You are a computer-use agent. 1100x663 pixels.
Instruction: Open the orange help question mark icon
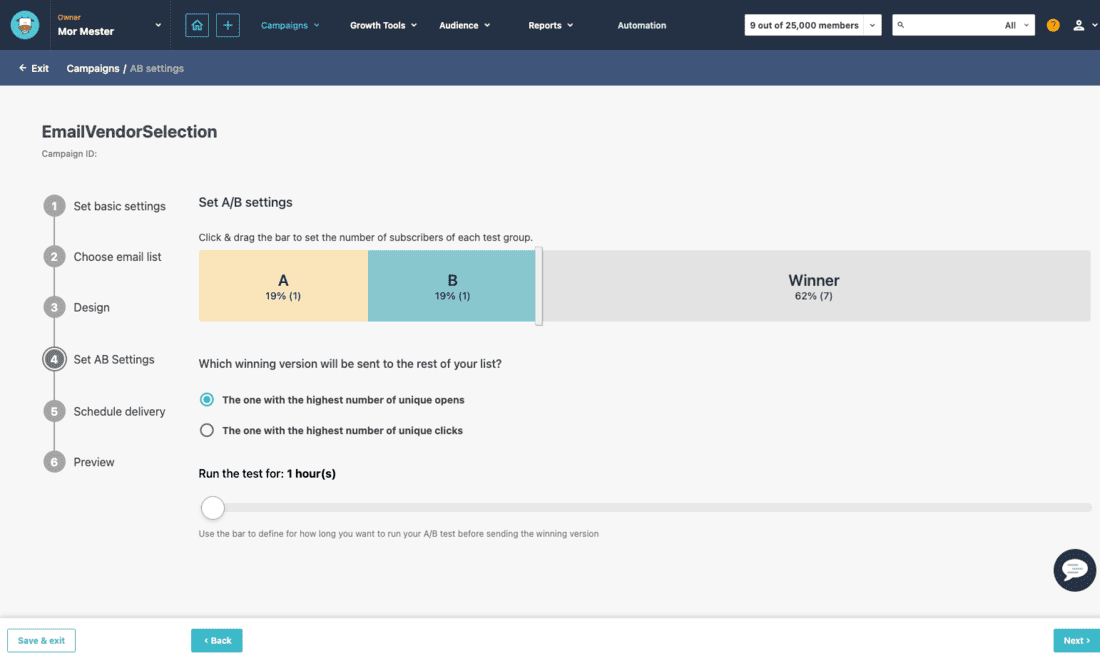pyautogui.click(x=1053, y=25)
